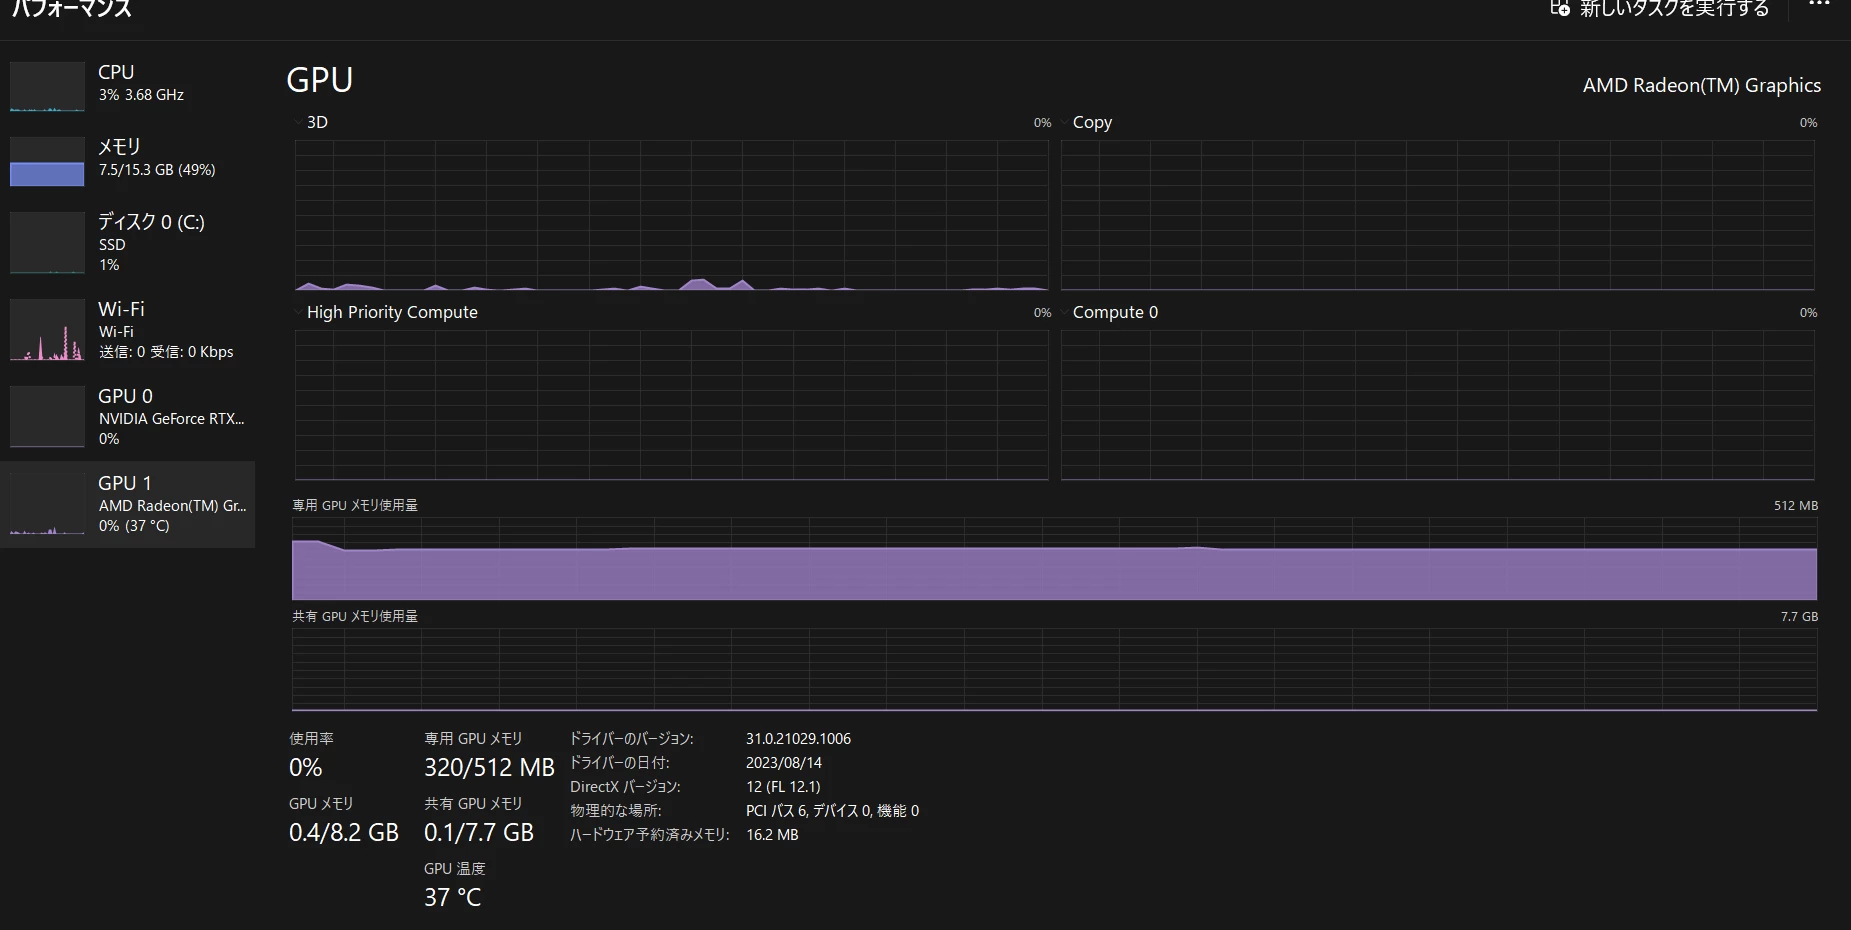Click the Disk 0 mini graph thumbnail

point(47,242)
